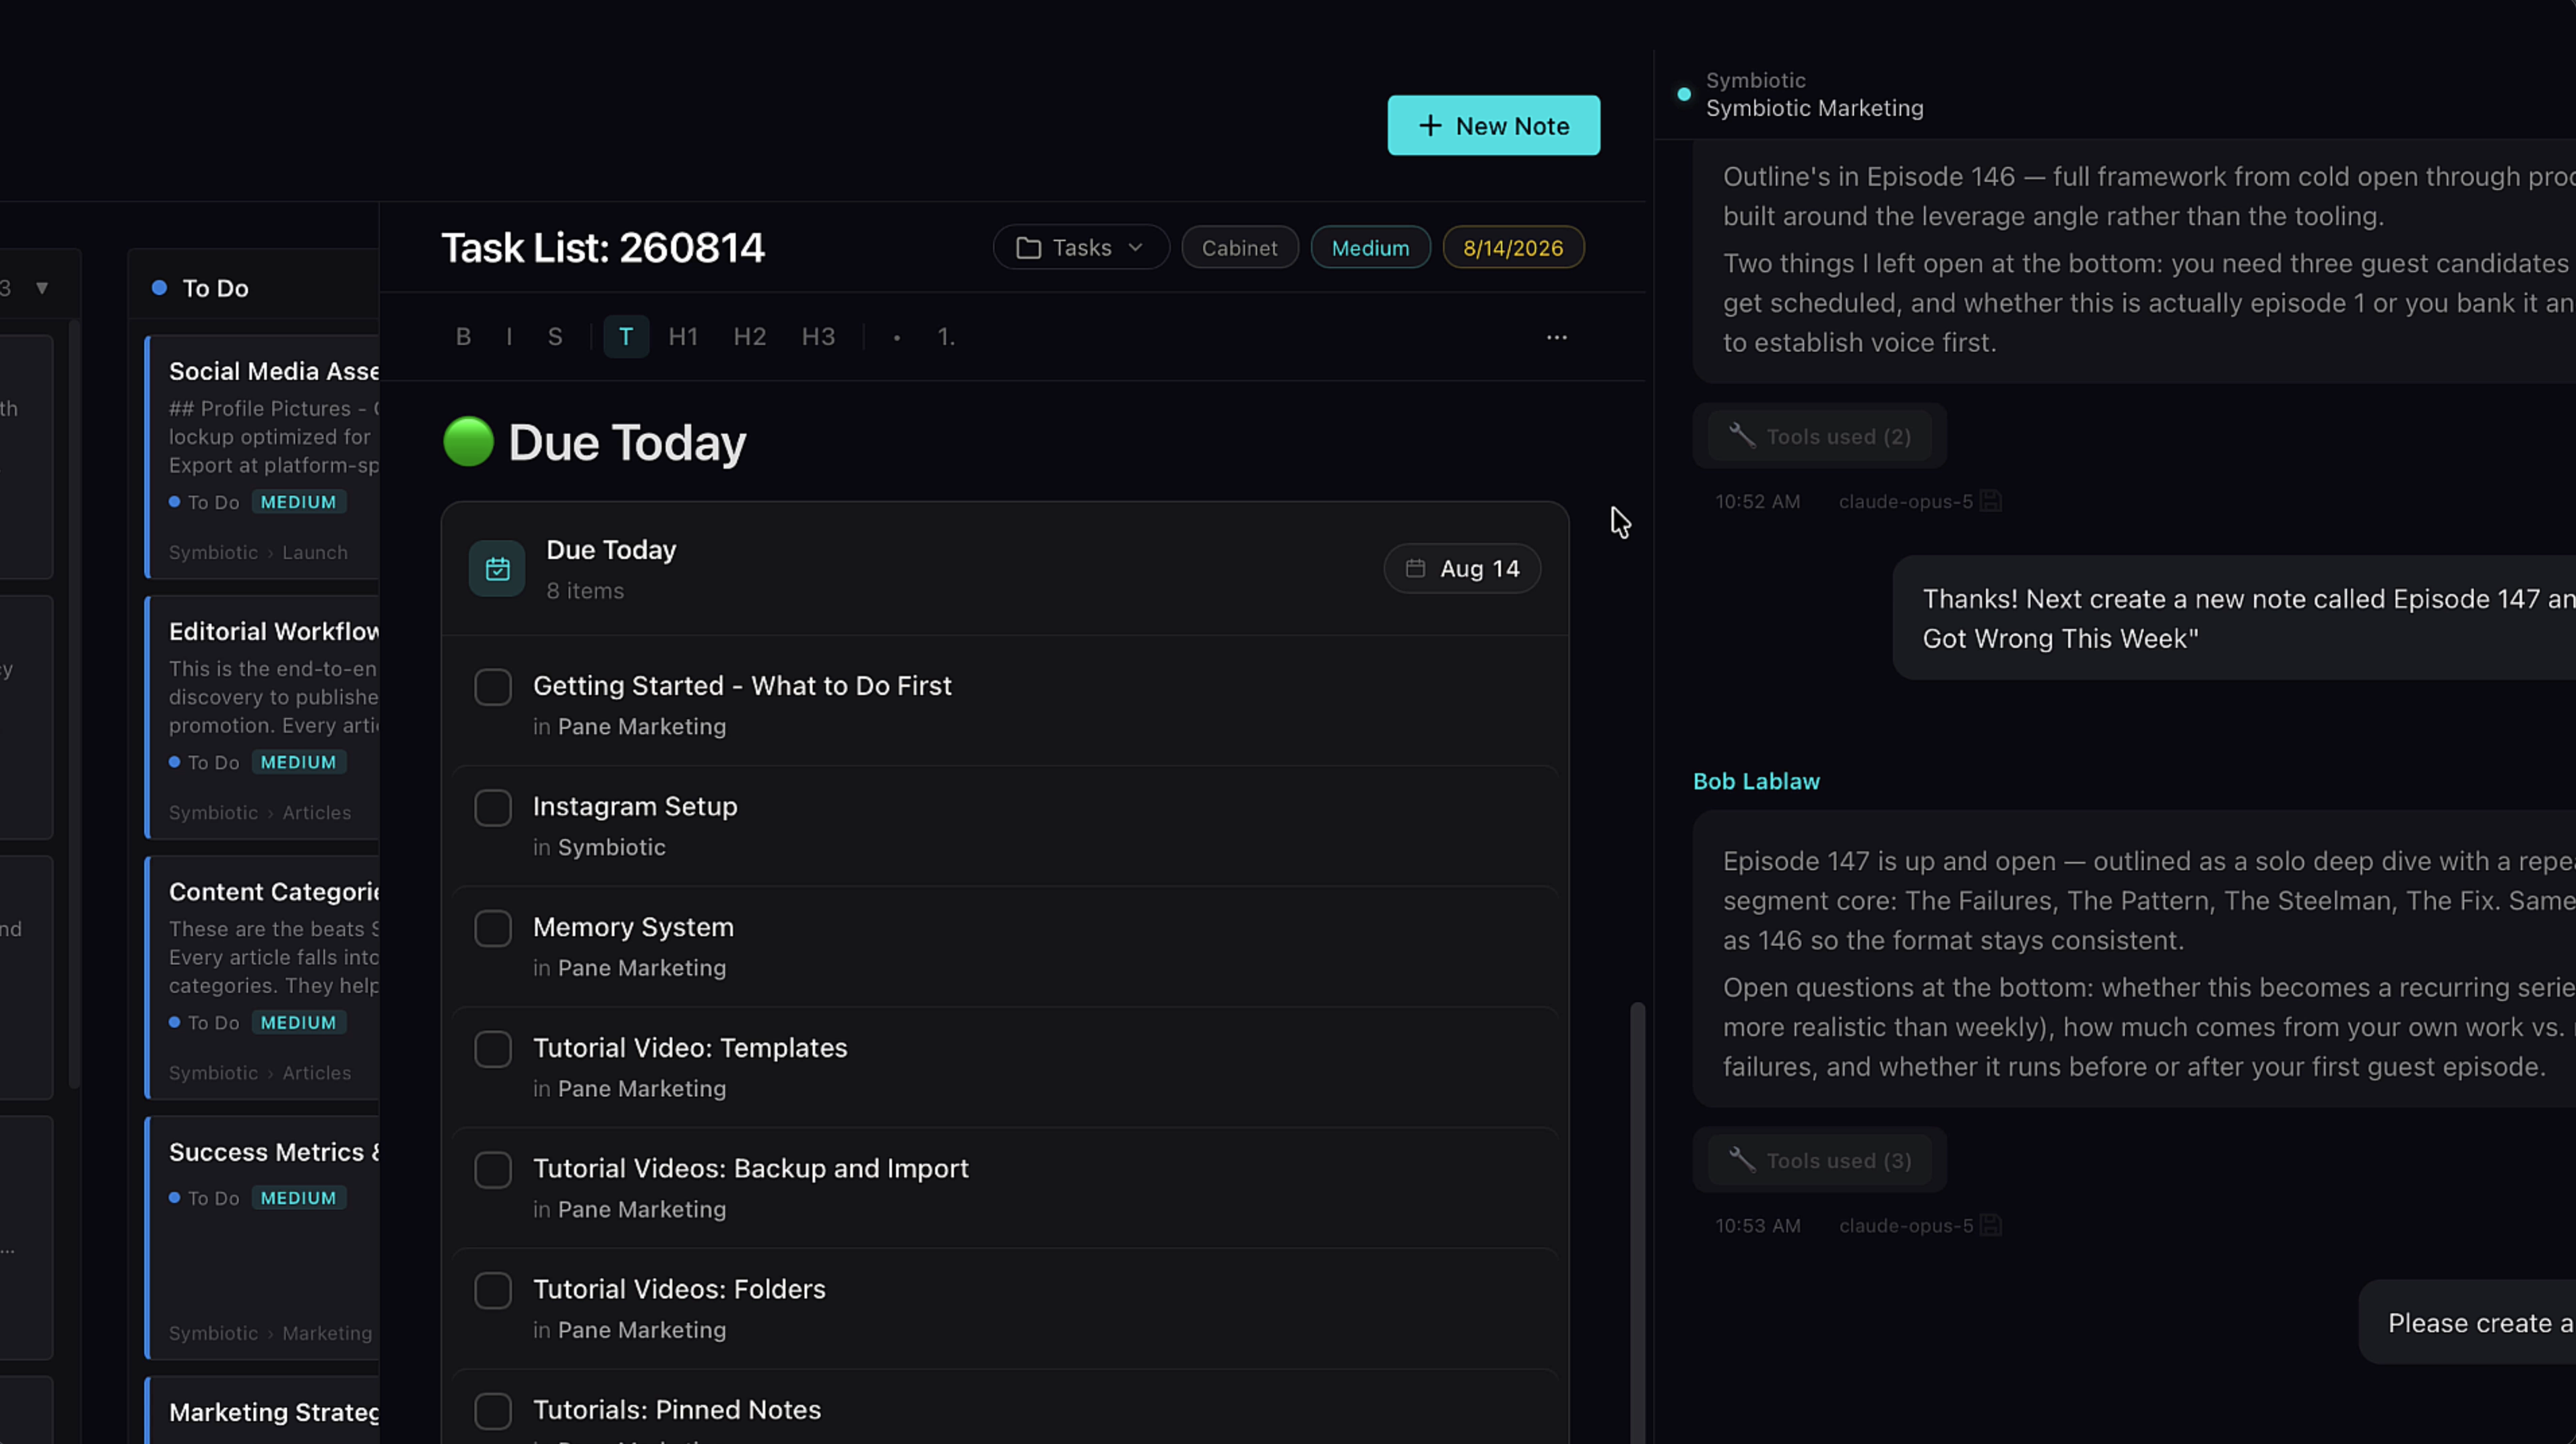Open the Success Metrics card
This screenshot has width=2576, height=1444.
point(262,1238)
